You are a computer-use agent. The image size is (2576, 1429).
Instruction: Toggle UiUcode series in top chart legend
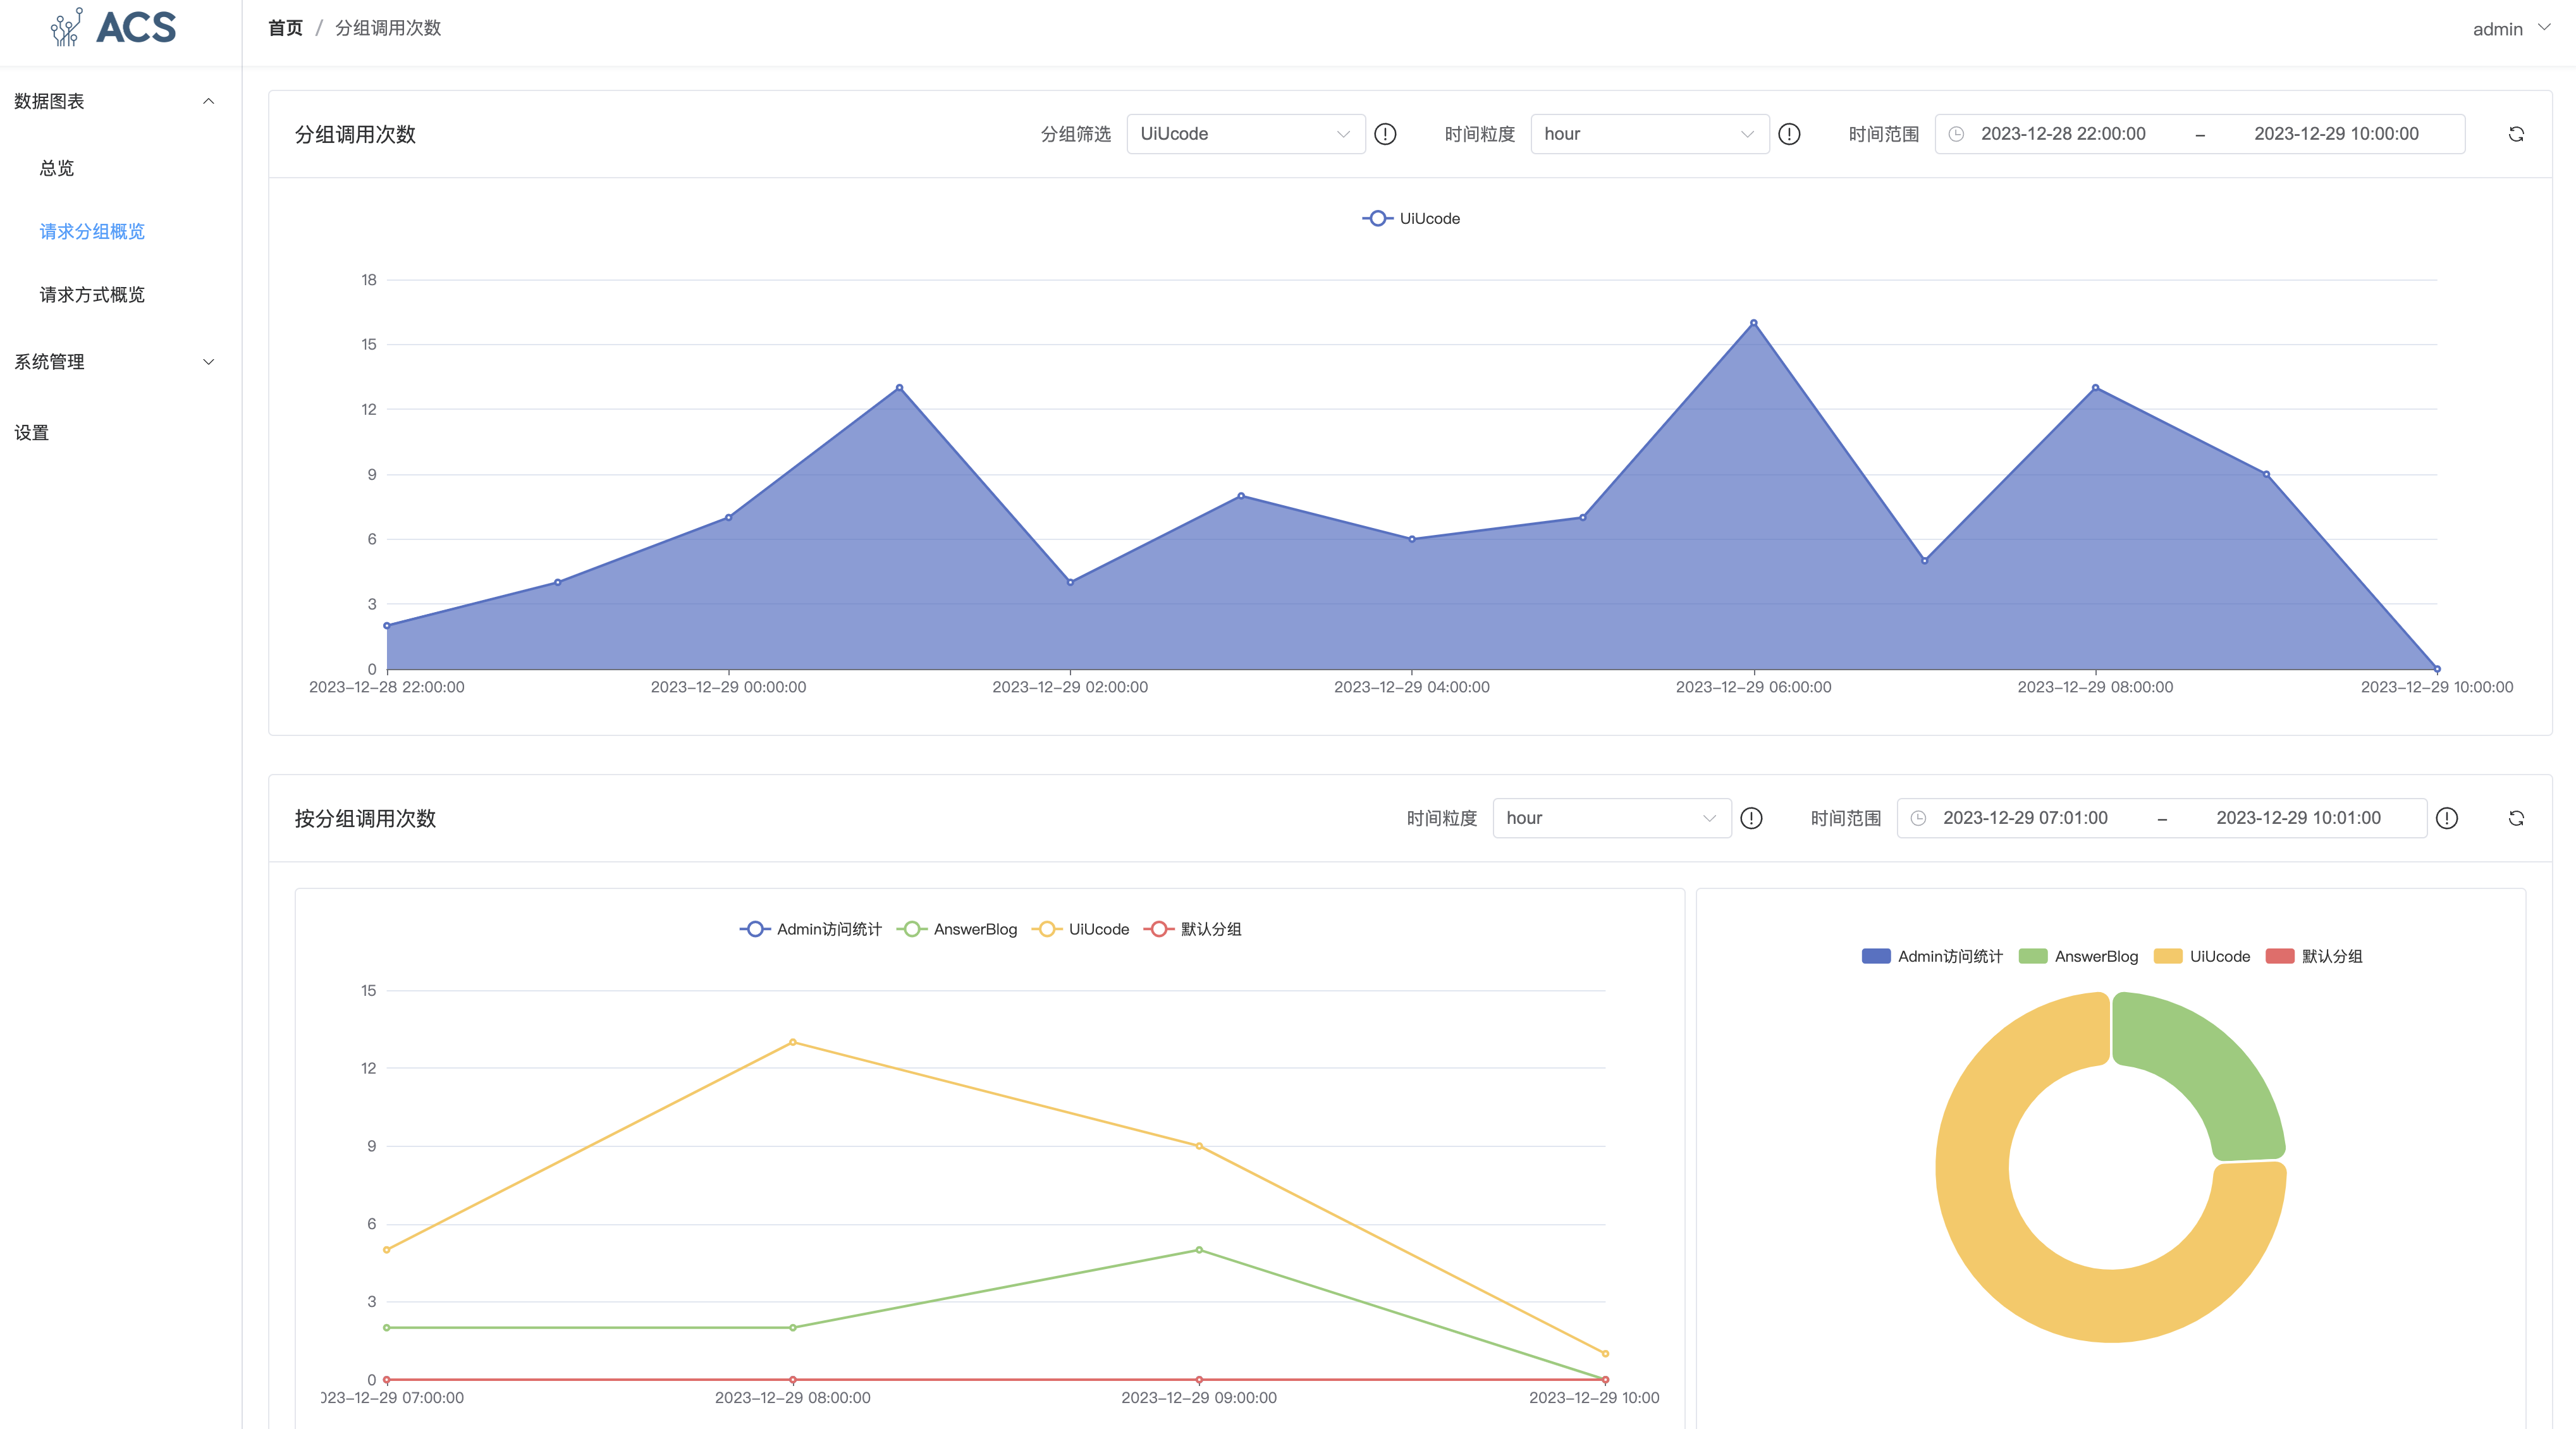pos(1411,218)
